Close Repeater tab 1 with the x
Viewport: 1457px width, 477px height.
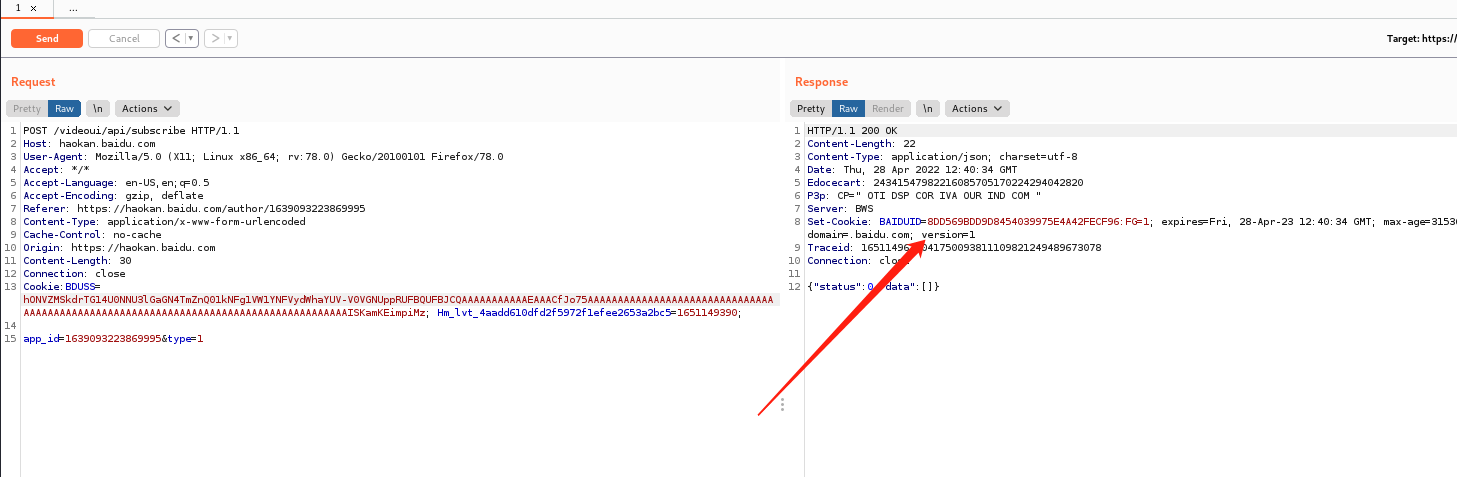[x=32, y=7]
